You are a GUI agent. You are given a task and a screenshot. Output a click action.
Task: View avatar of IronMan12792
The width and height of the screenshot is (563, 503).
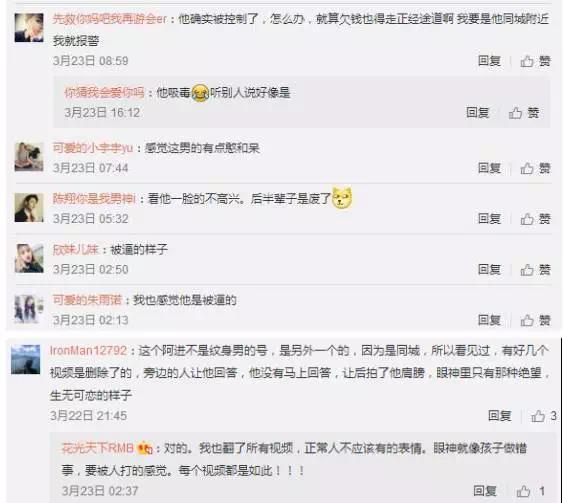pyautogui.click(x=25, y=359)
